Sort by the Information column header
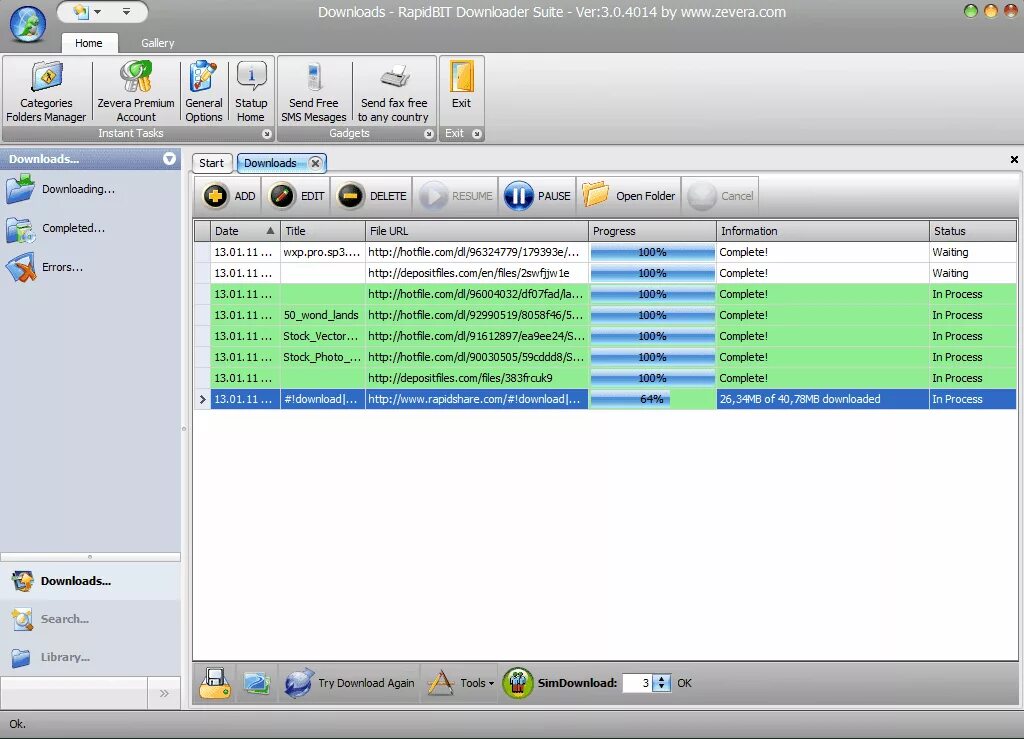The image size is (1024, 739). [x=823, y=231]
